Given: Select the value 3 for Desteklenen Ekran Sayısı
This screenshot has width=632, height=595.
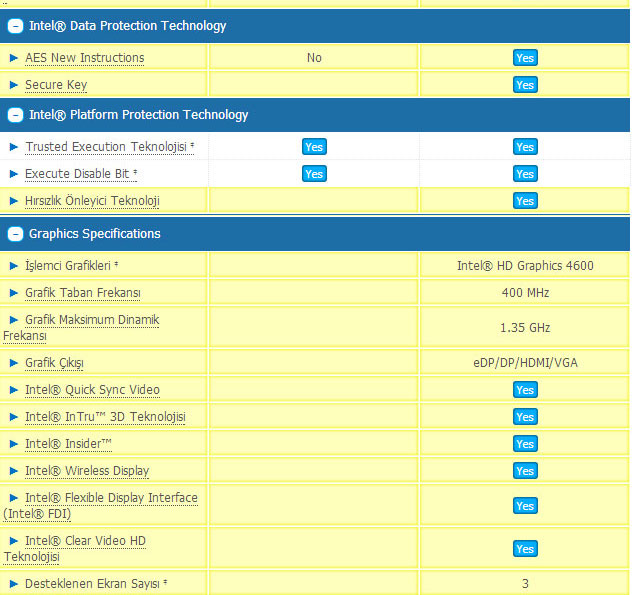Looking at the screenshot, I should click(525, 584).
